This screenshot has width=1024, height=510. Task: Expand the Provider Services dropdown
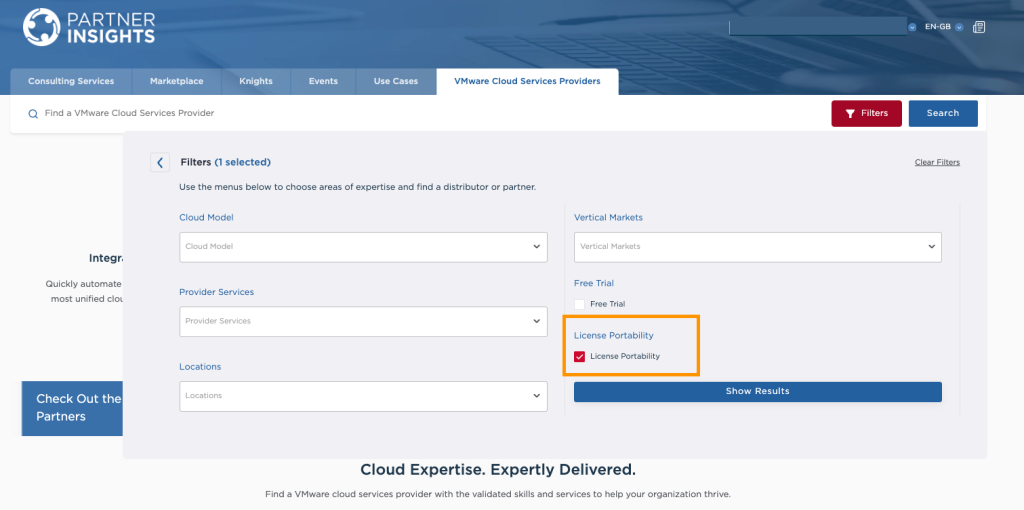click(x=363, y=321)
